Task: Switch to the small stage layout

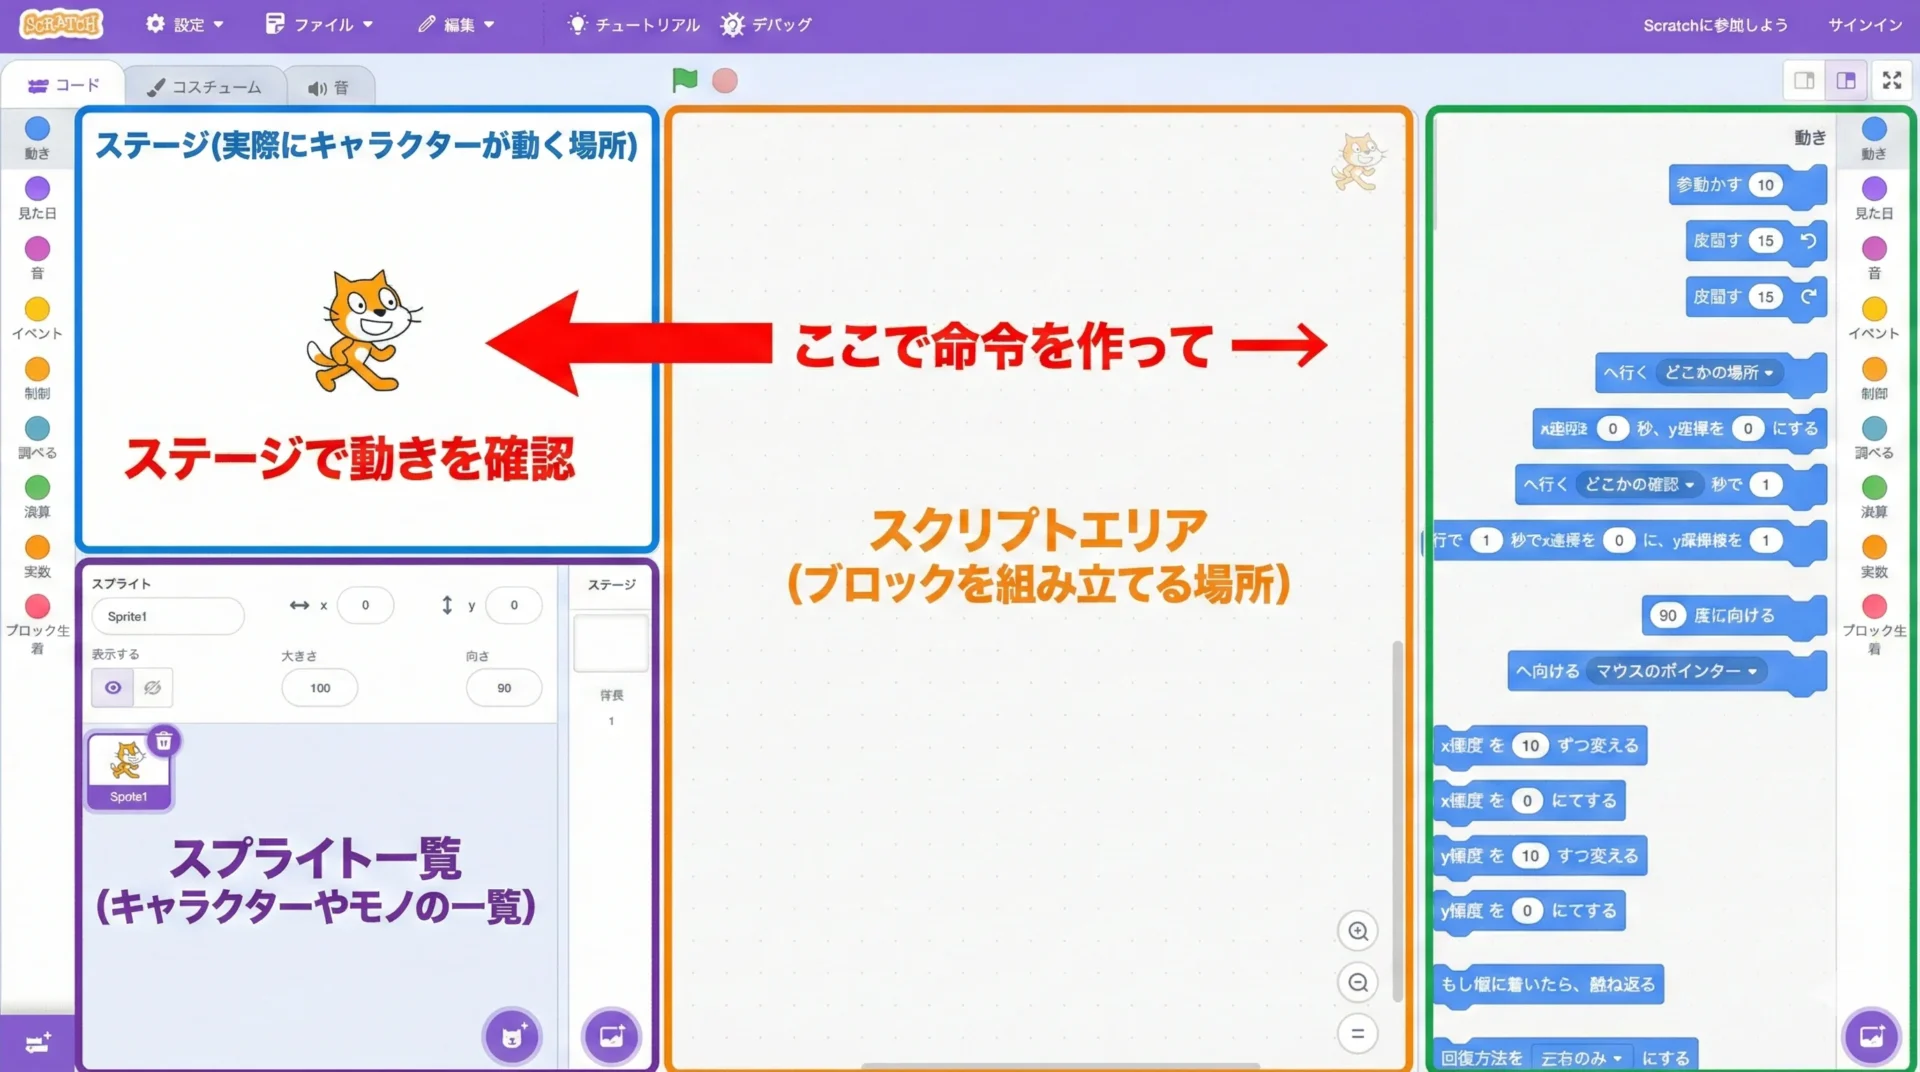Action: click(1804, 81)
